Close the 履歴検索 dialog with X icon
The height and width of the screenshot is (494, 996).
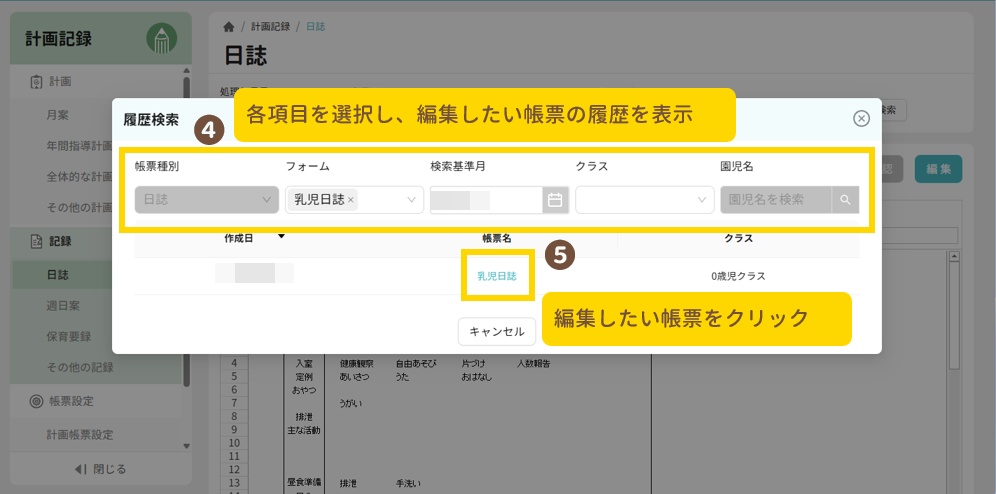point(861,119)
